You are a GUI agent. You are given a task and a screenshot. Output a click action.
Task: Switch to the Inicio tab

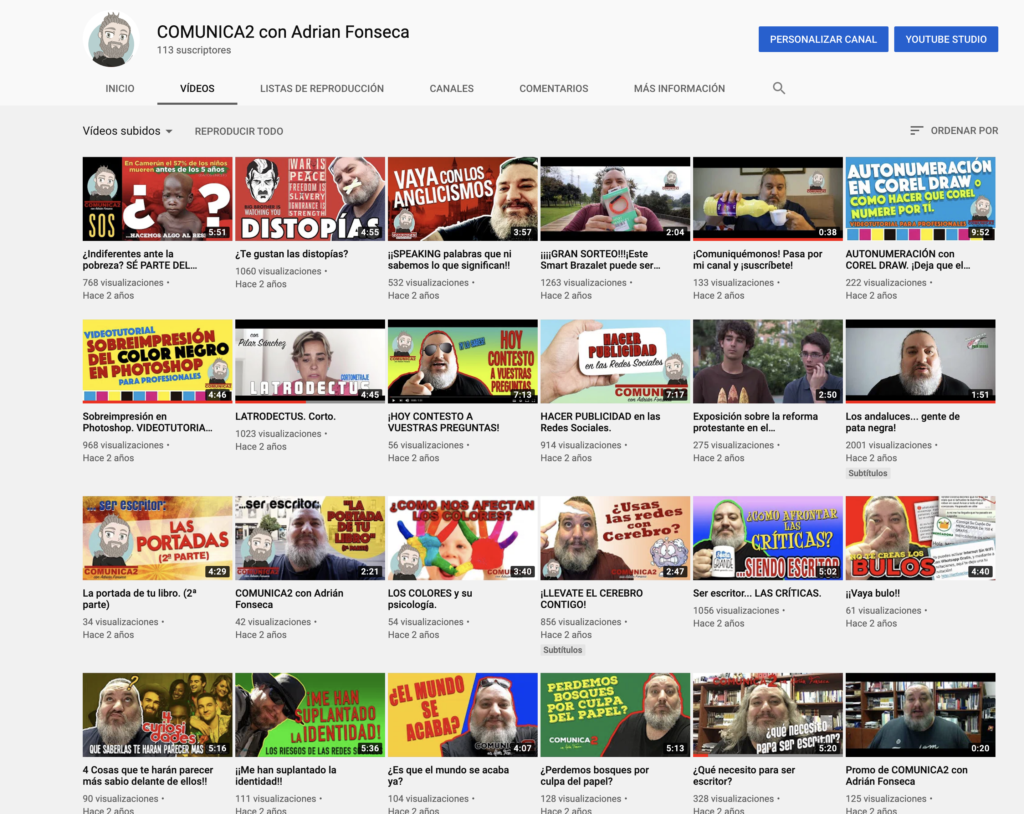coord(120,88)
